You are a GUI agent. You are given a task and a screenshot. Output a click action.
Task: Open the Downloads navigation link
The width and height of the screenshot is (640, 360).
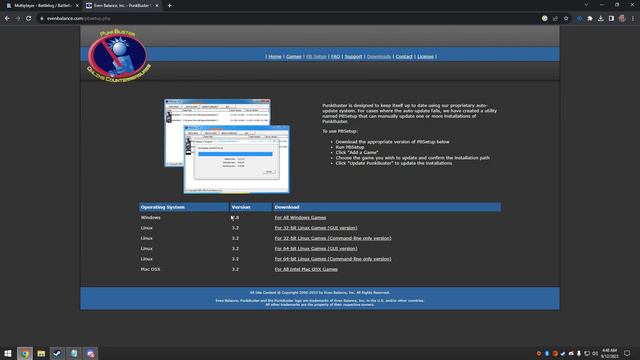click(379, 56)
